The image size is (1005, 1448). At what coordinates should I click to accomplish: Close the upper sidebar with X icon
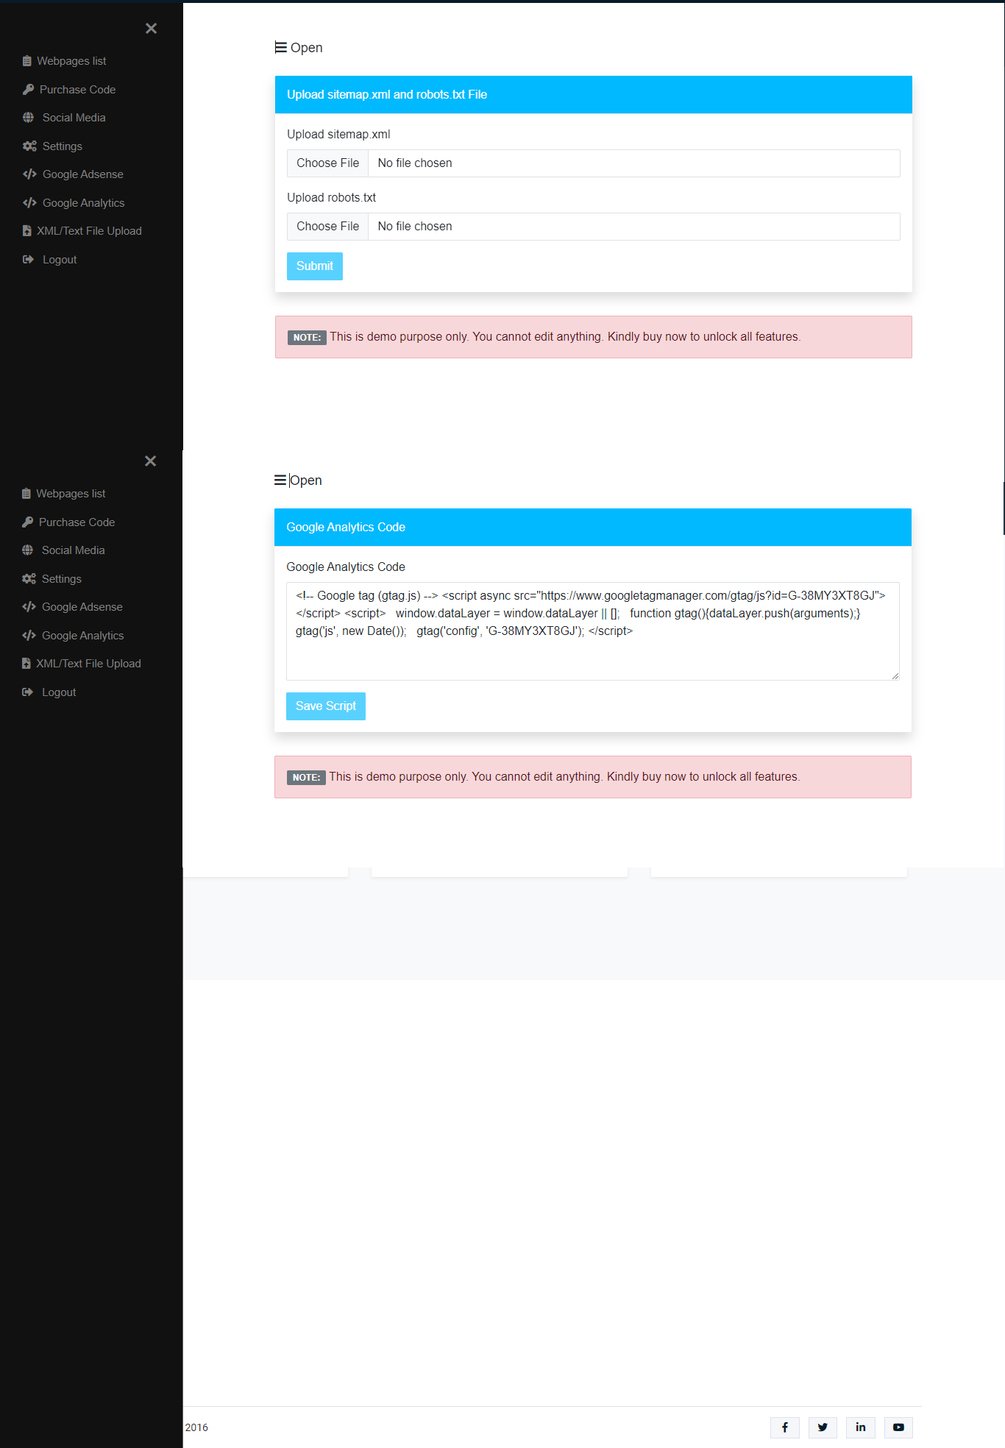click(x=151, y=28)
